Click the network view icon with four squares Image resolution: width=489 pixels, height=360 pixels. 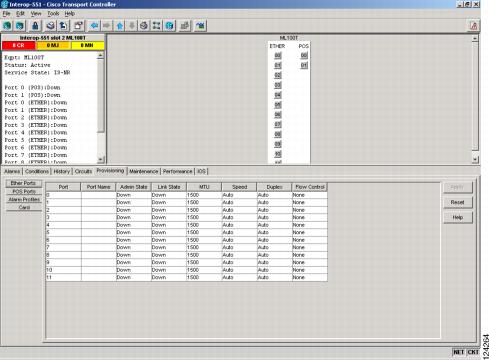click(x=156, y=26)
